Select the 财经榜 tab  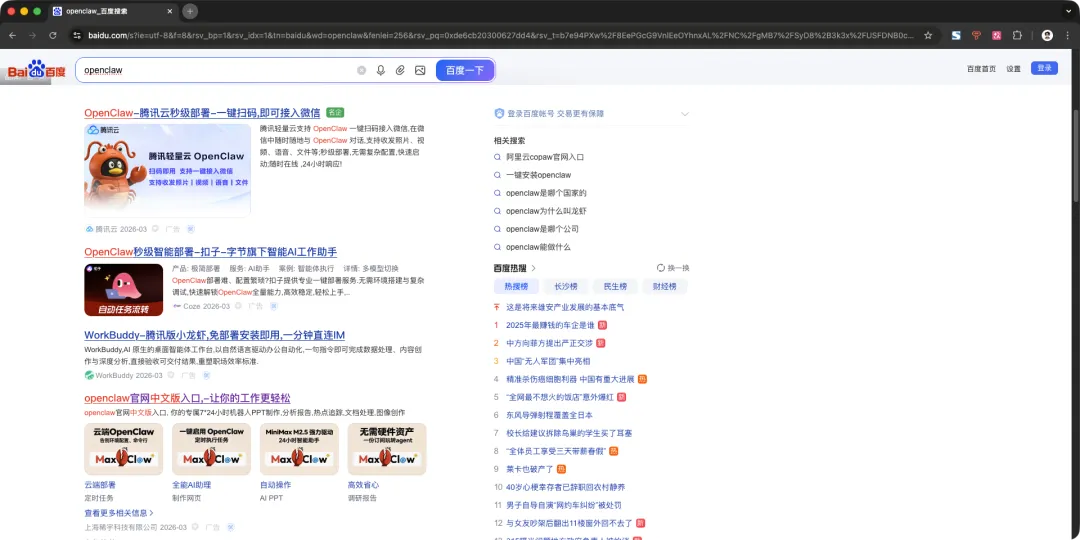coord(665,287)
